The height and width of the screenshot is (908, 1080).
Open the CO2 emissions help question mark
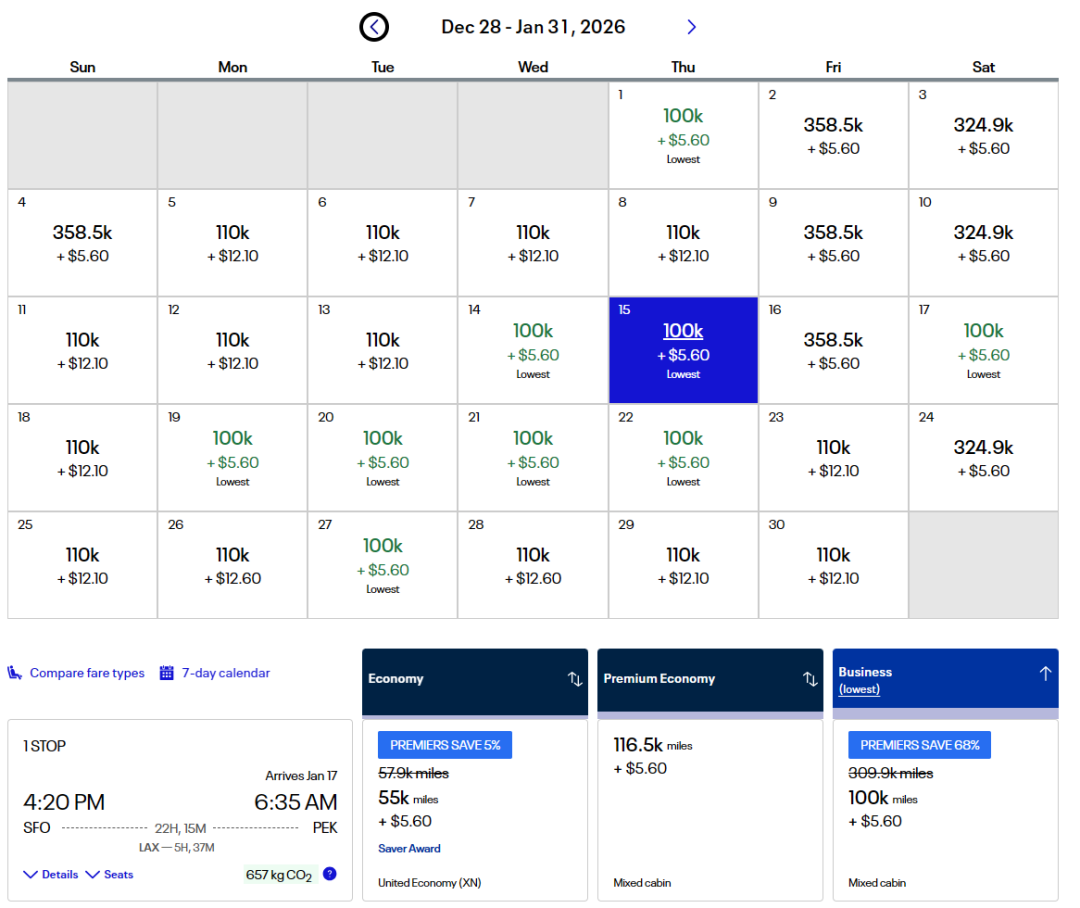coord(330,874)
